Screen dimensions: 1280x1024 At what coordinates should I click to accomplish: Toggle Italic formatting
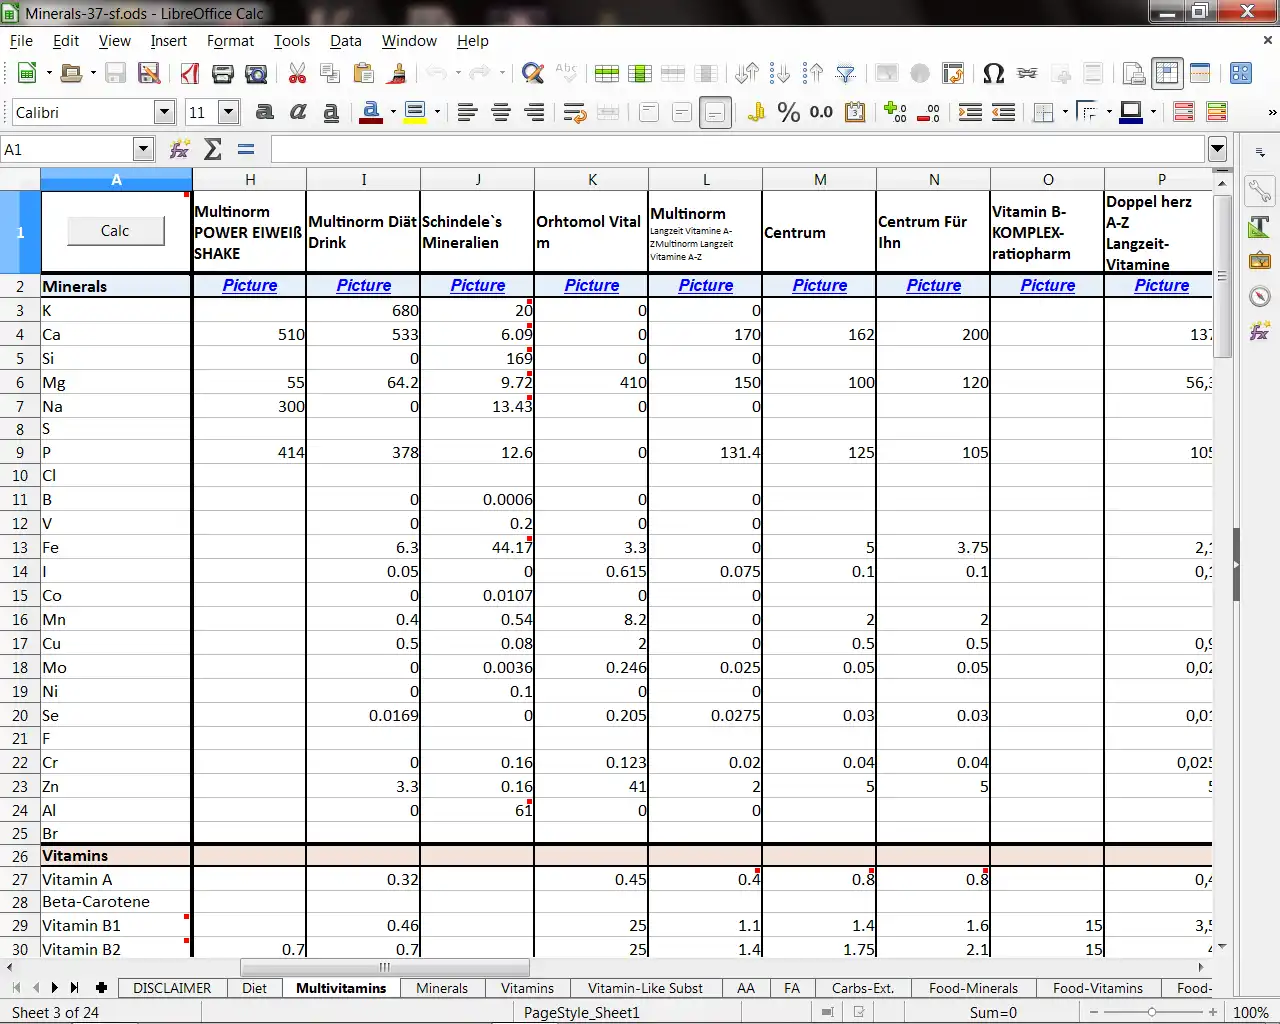point(298,112)
